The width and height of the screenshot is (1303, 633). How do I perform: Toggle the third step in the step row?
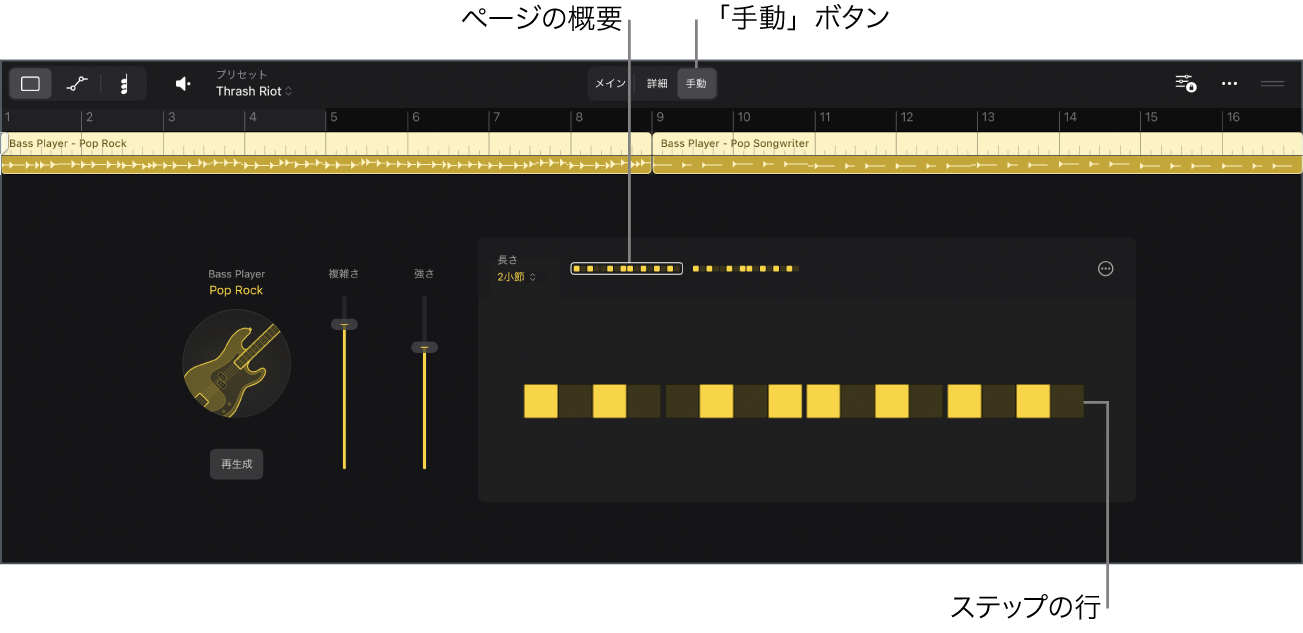coord(610,401)
